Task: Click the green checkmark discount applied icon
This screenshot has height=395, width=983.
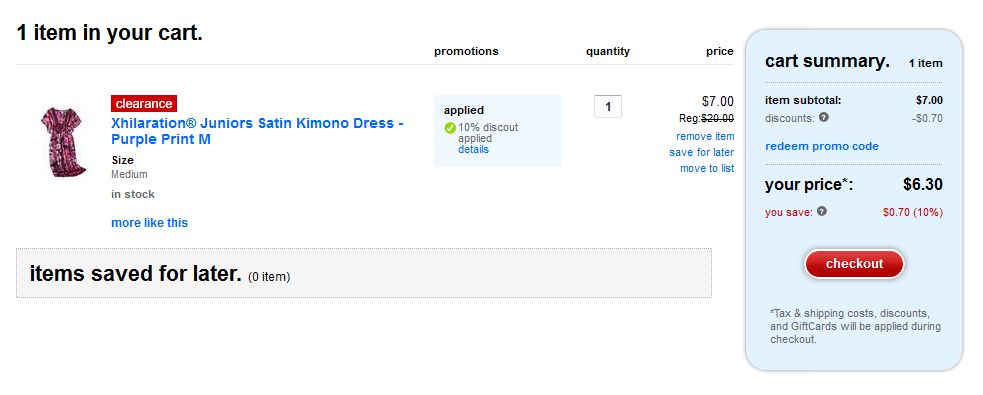Action: point(449,128)
